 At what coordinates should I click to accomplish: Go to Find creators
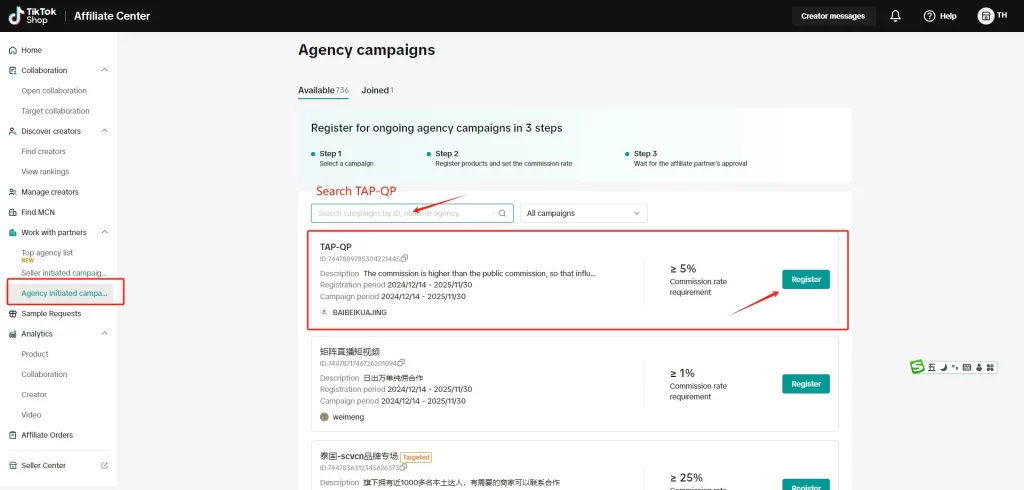(44, 152)
